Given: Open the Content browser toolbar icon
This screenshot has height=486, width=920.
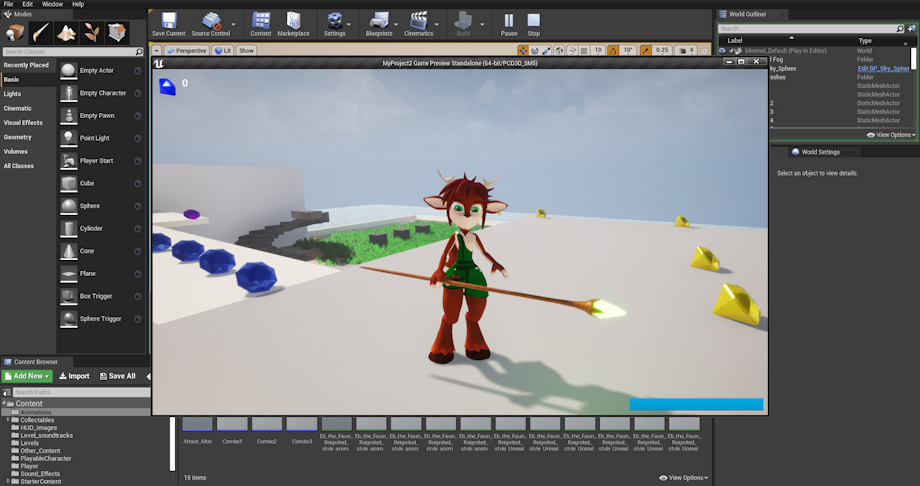Looking at the screenshot, I should click(x=261, y=24).
